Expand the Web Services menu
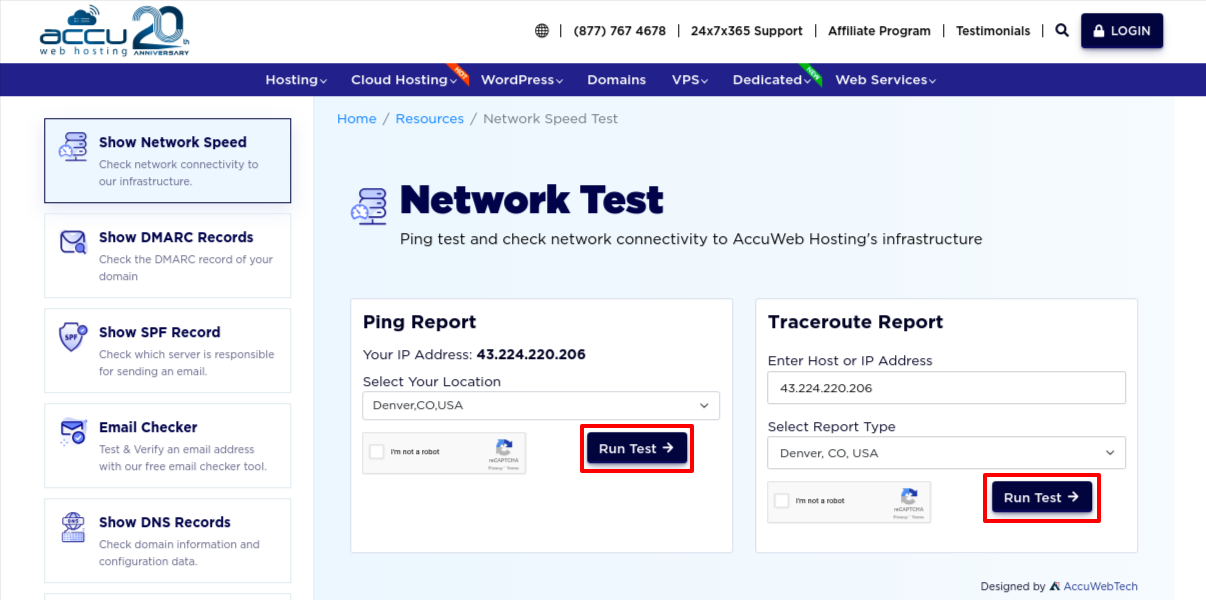Viewport: 1206px width, 600px height. click(886, 80)
